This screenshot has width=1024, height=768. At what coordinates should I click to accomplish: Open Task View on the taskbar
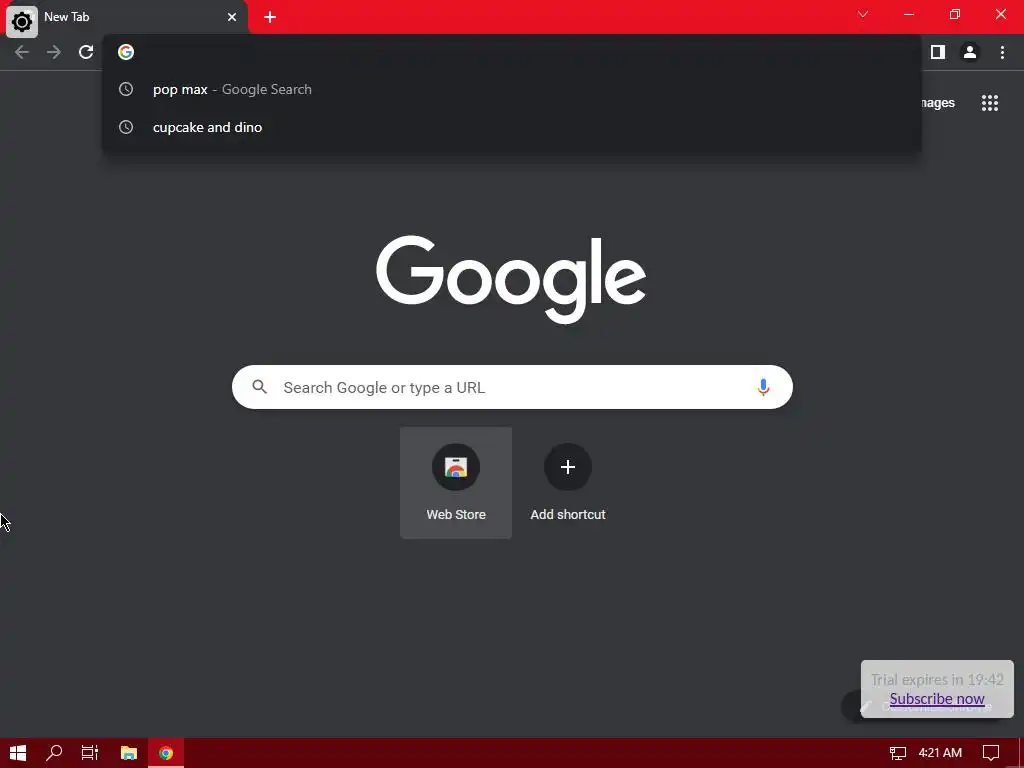(x=90, y=753)
